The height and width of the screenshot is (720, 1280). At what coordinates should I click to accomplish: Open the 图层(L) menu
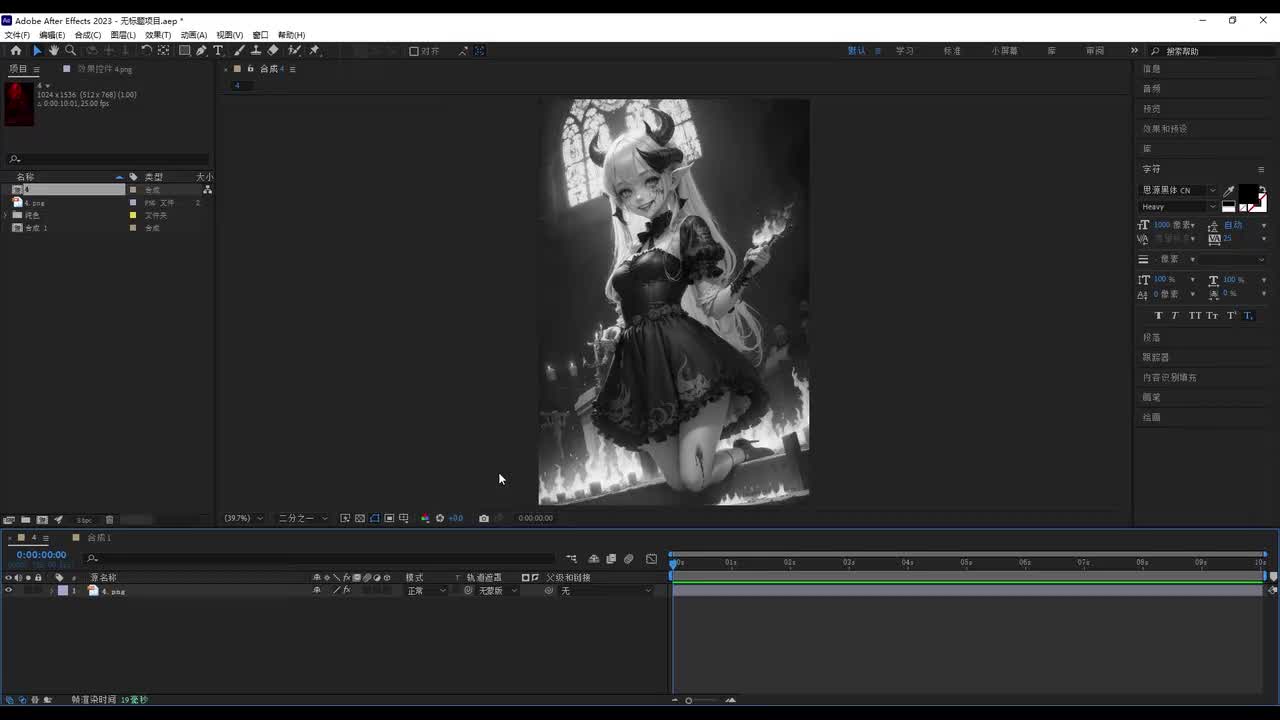tap(123, 35)
